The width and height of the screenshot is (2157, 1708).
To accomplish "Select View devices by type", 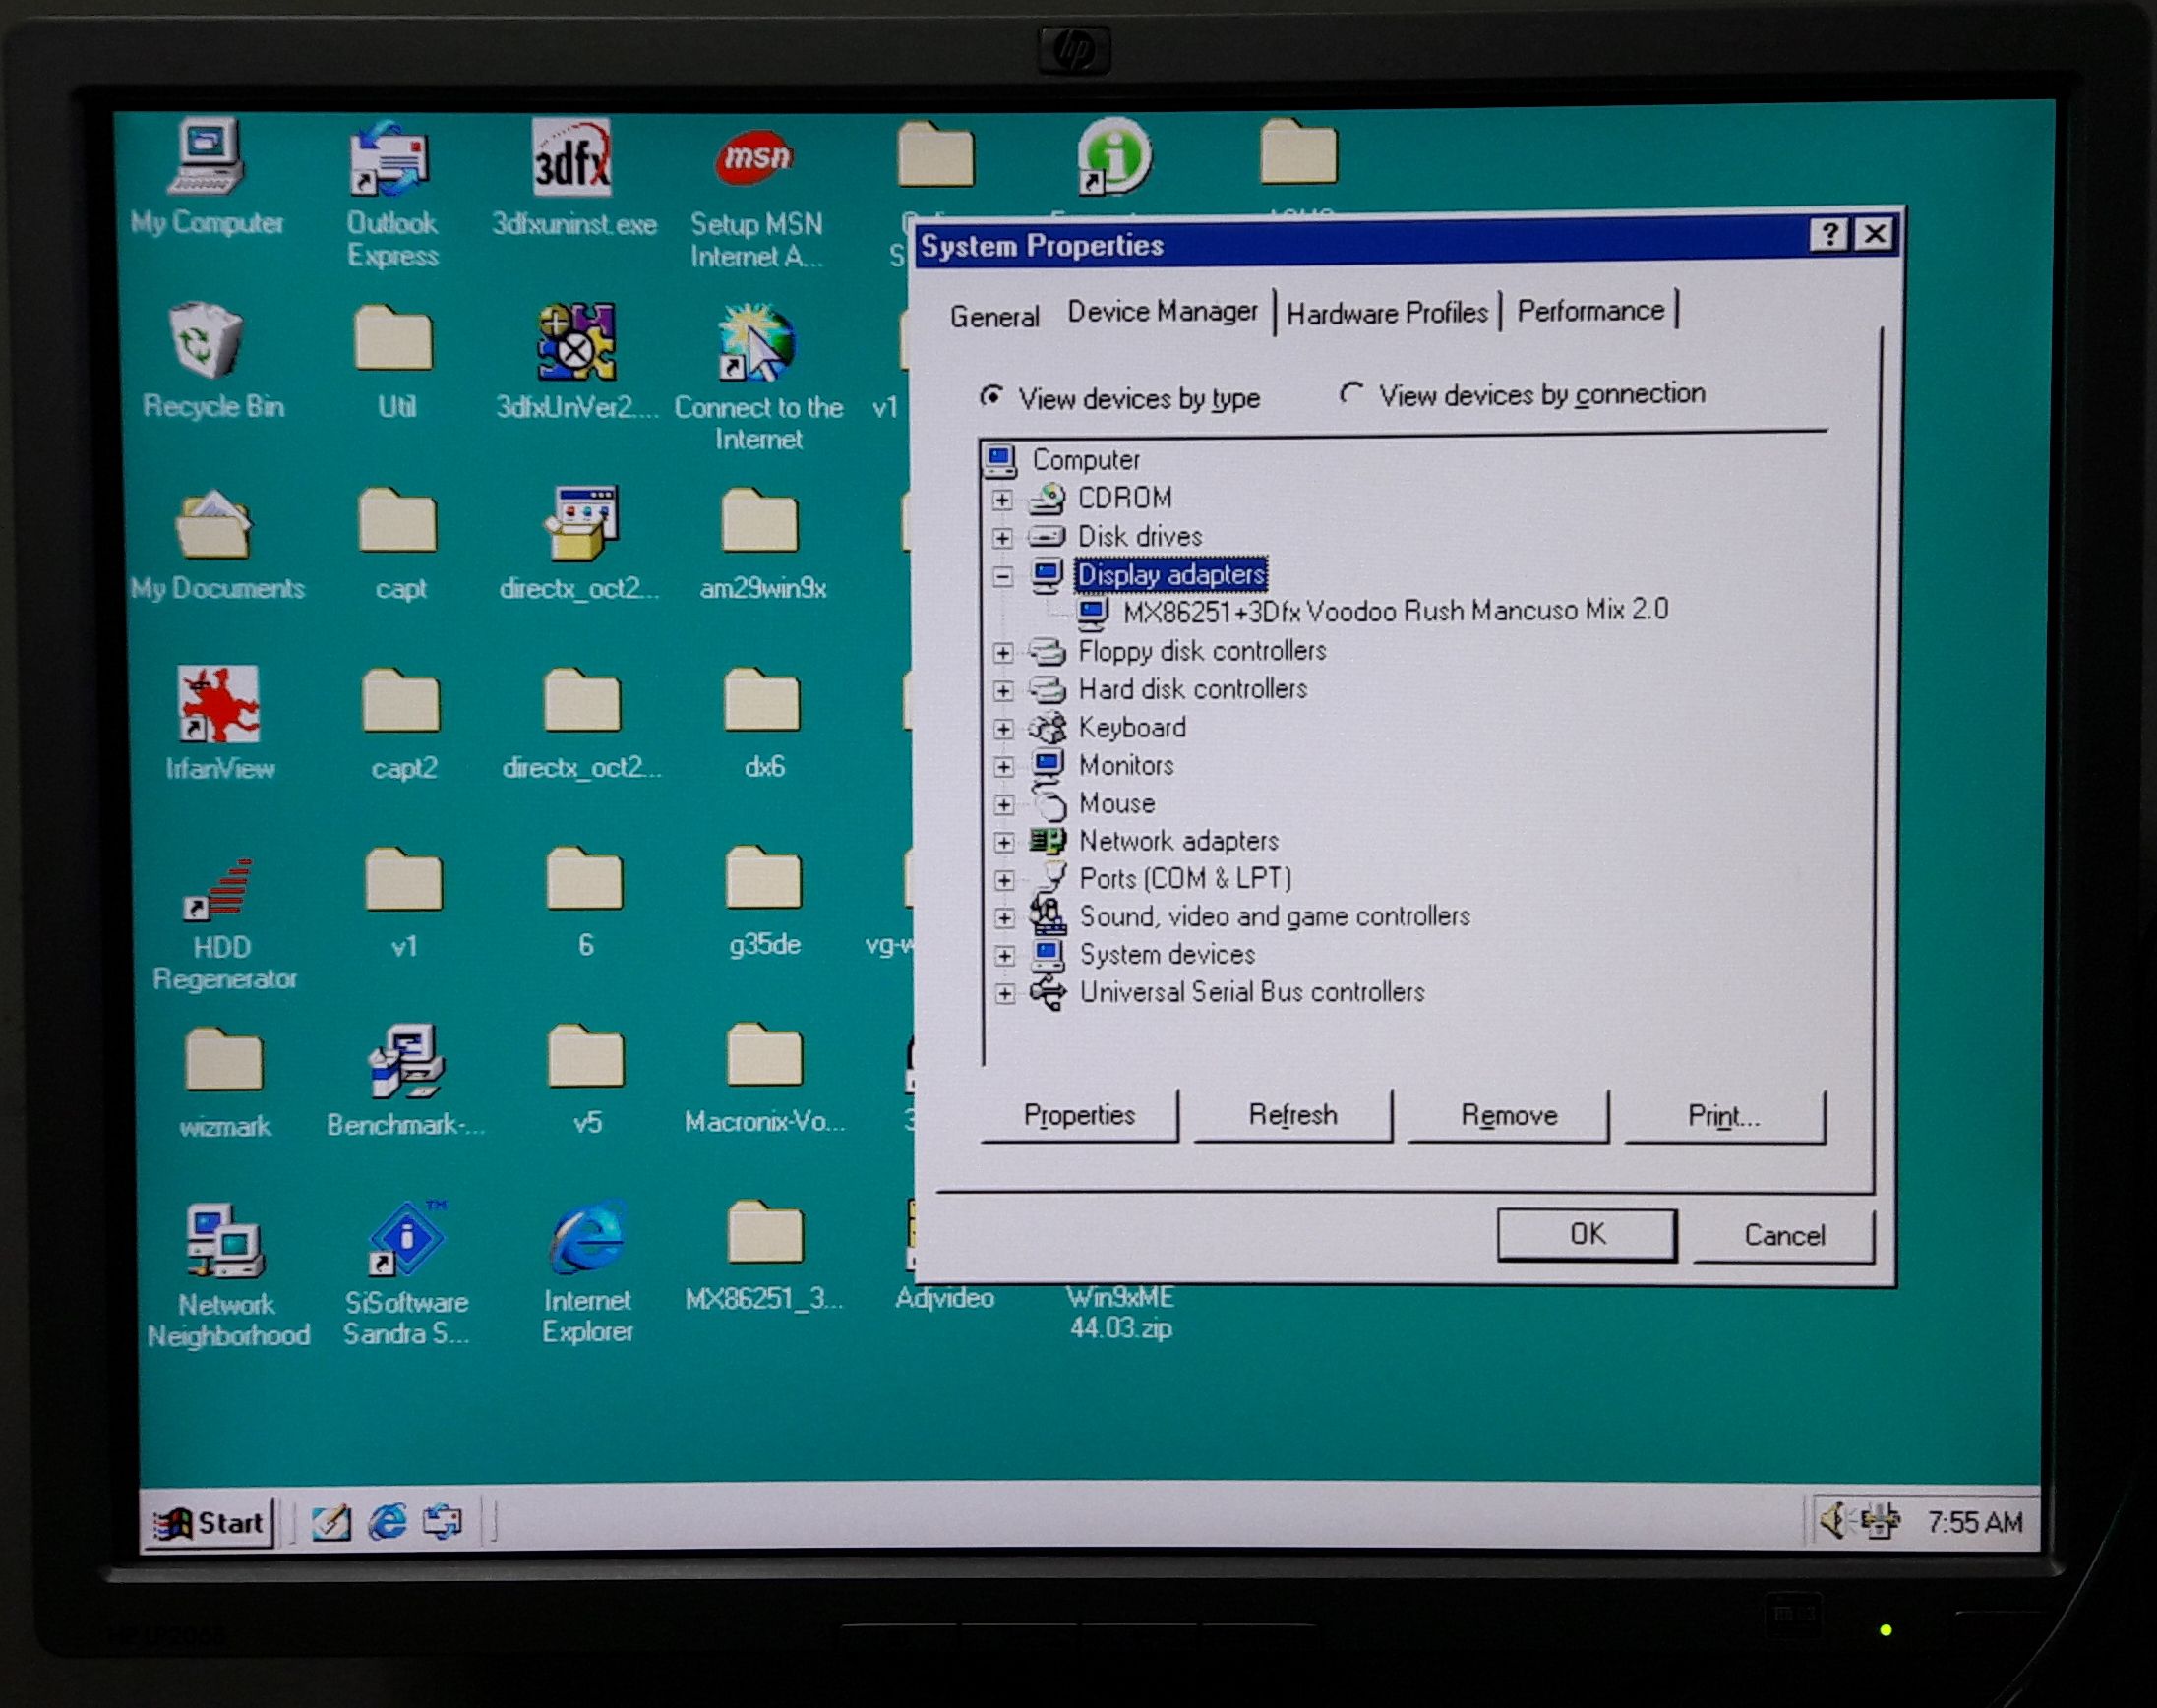I will tap(1120, 398).
